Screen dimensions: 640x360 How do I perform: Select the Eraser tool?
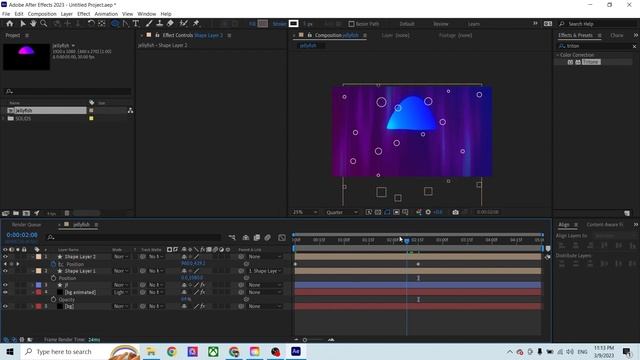coord(170,24)
